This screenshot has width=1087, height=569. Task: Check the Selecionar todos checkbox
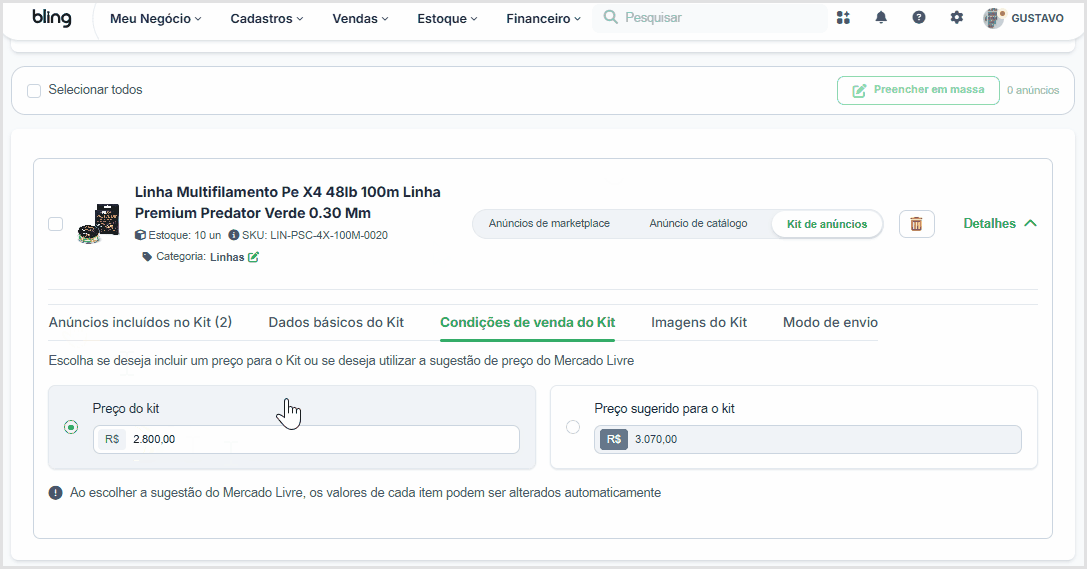[x=34, y=91]
